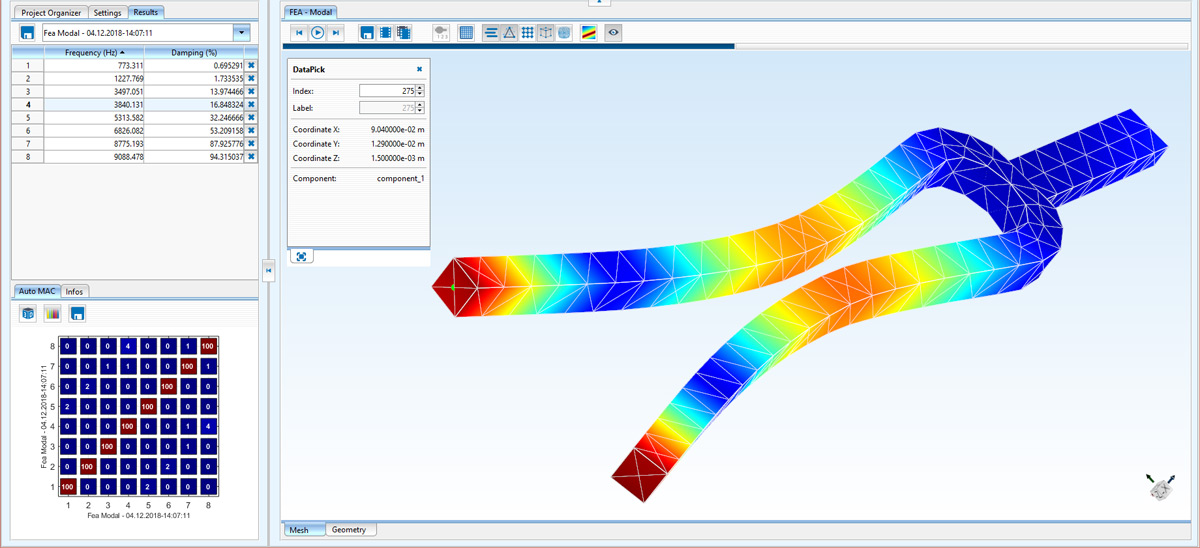Open the Fea Modal results dropdown

click(240, 33)
